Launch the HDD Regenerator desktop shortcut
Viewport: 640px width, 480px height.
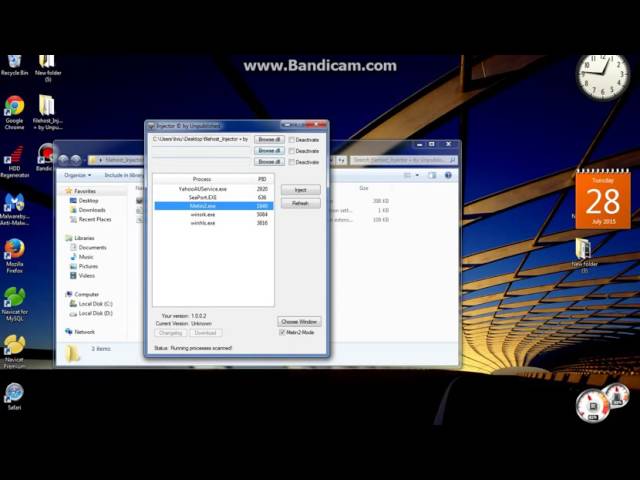[14, 161]
